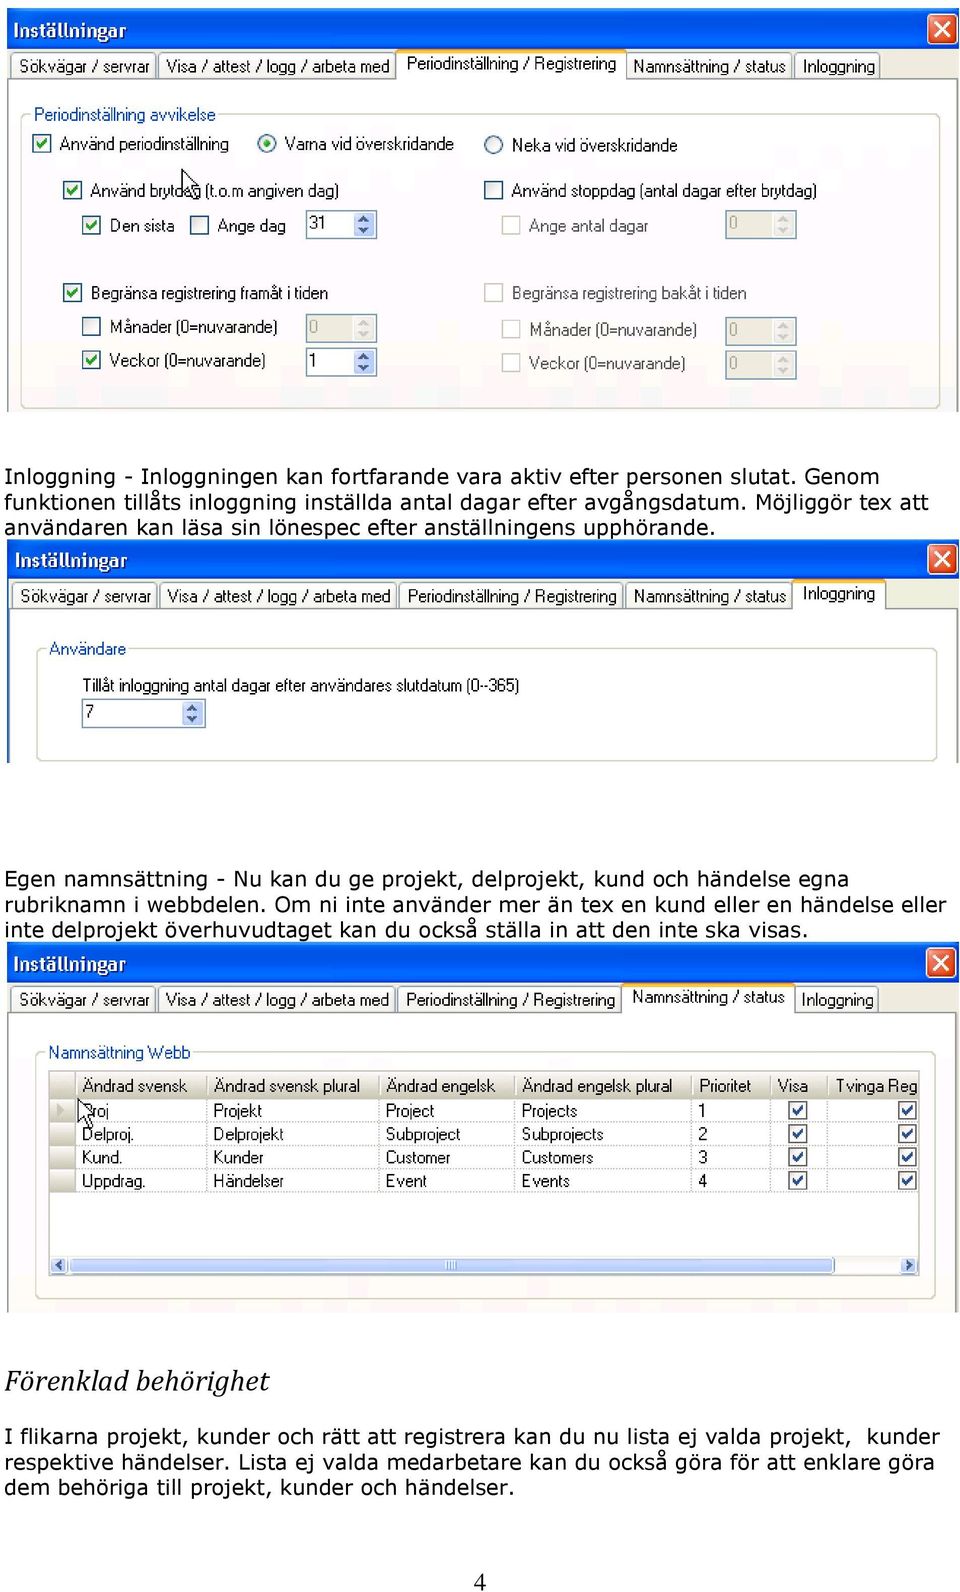Click column header Ändrad engelsk
Image resolution: width=960 pixels, height=1592 pixels.
[x=447, y=1085]
